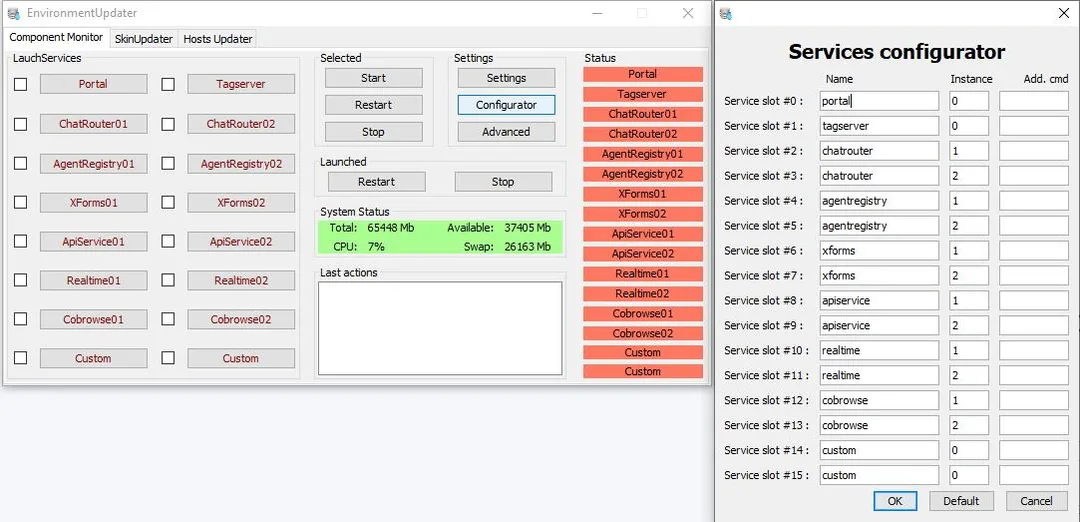Click the Realtime01 status indicator
The width and height of the screenshot is (1080, 522).
[x=643, y=273]
